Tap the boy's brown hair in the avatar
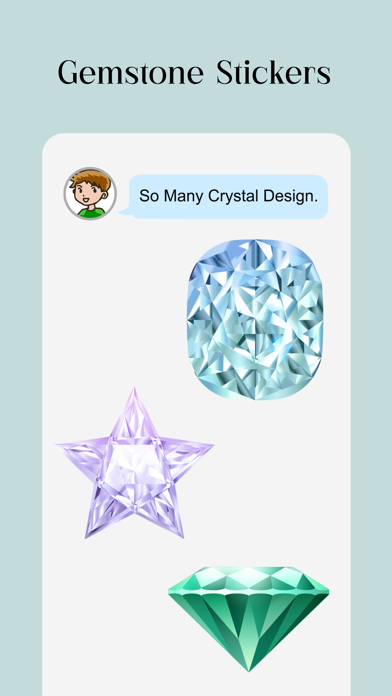The height and width of the screenshot is (696, 392). (91, 179)
